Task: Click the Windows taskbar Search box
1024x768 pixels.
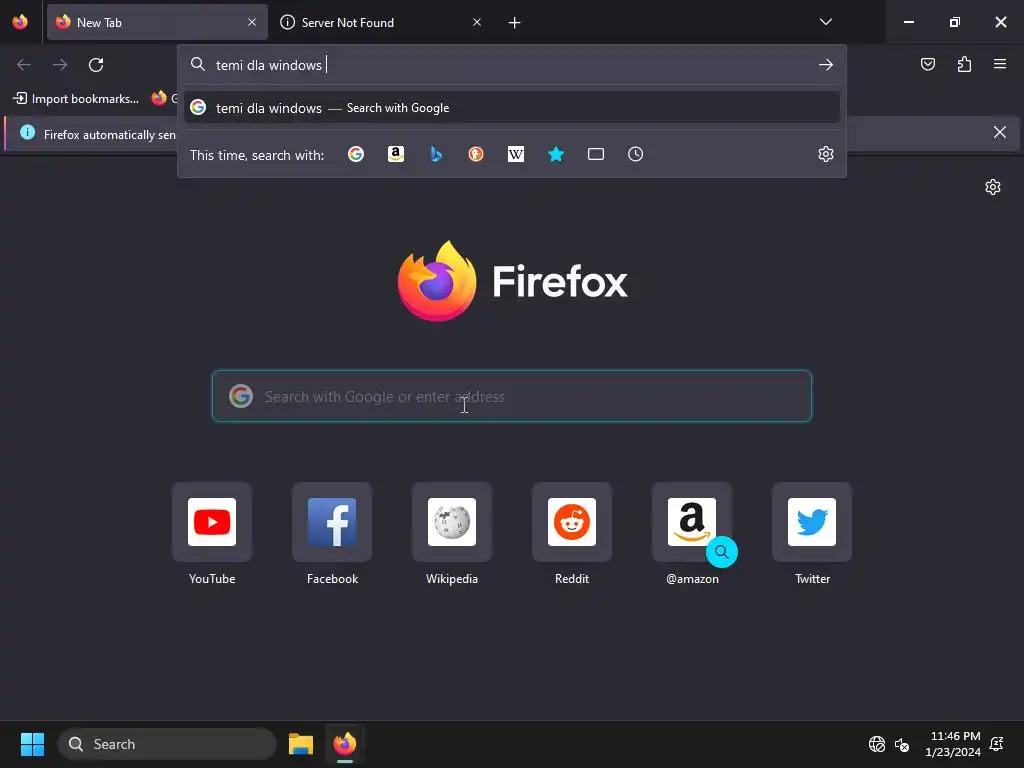Action: tap(167, 744)
